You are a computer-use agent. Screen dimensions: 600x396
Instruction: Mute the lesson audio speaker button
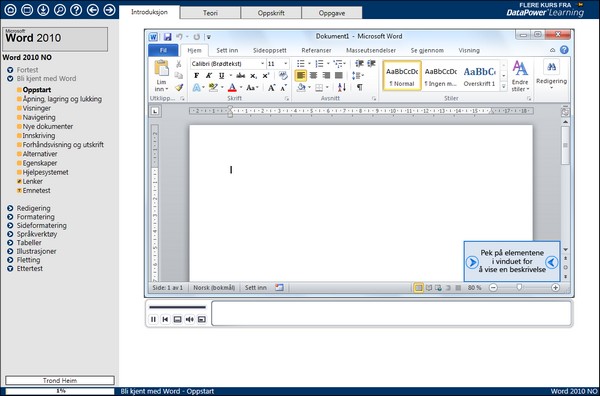coord(189,319)
